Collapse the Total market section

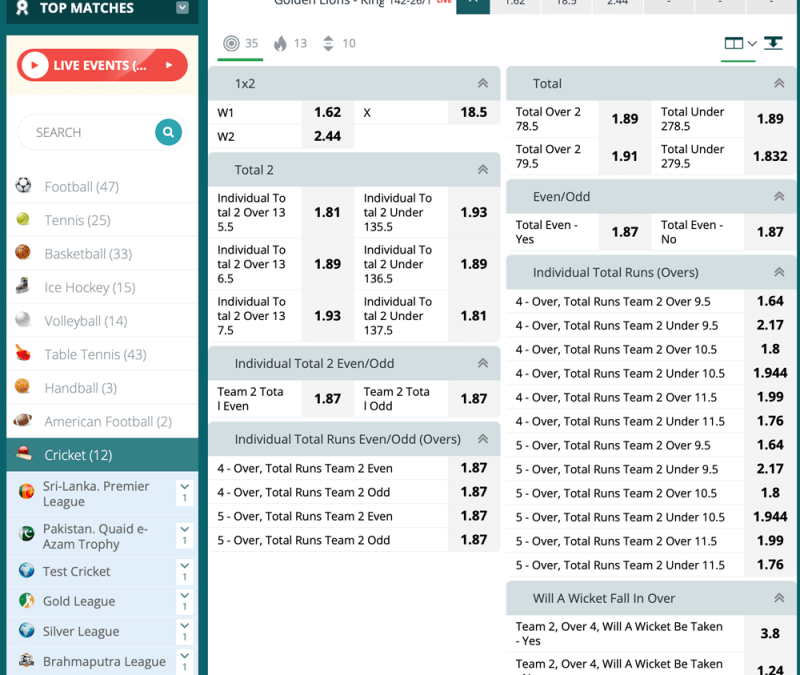tap(779, 83)
